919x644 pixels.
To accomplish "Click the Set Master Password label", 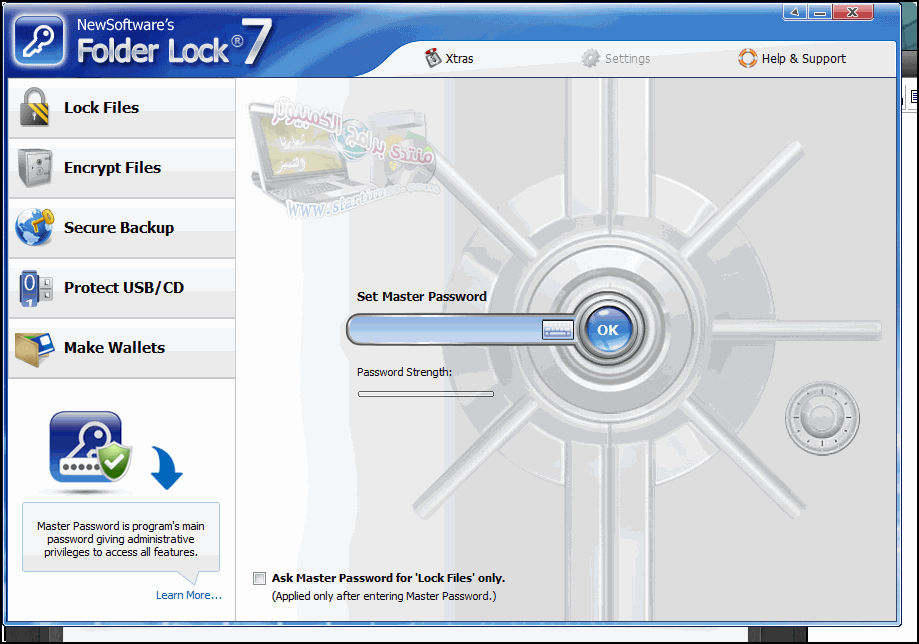I will coord(421,297).
